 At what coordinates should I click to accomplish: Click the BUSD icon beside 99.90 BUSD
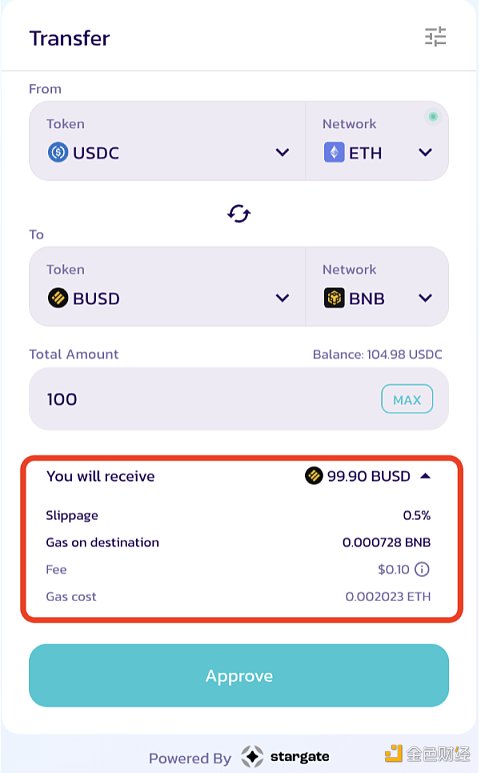(x=313, y=476)
